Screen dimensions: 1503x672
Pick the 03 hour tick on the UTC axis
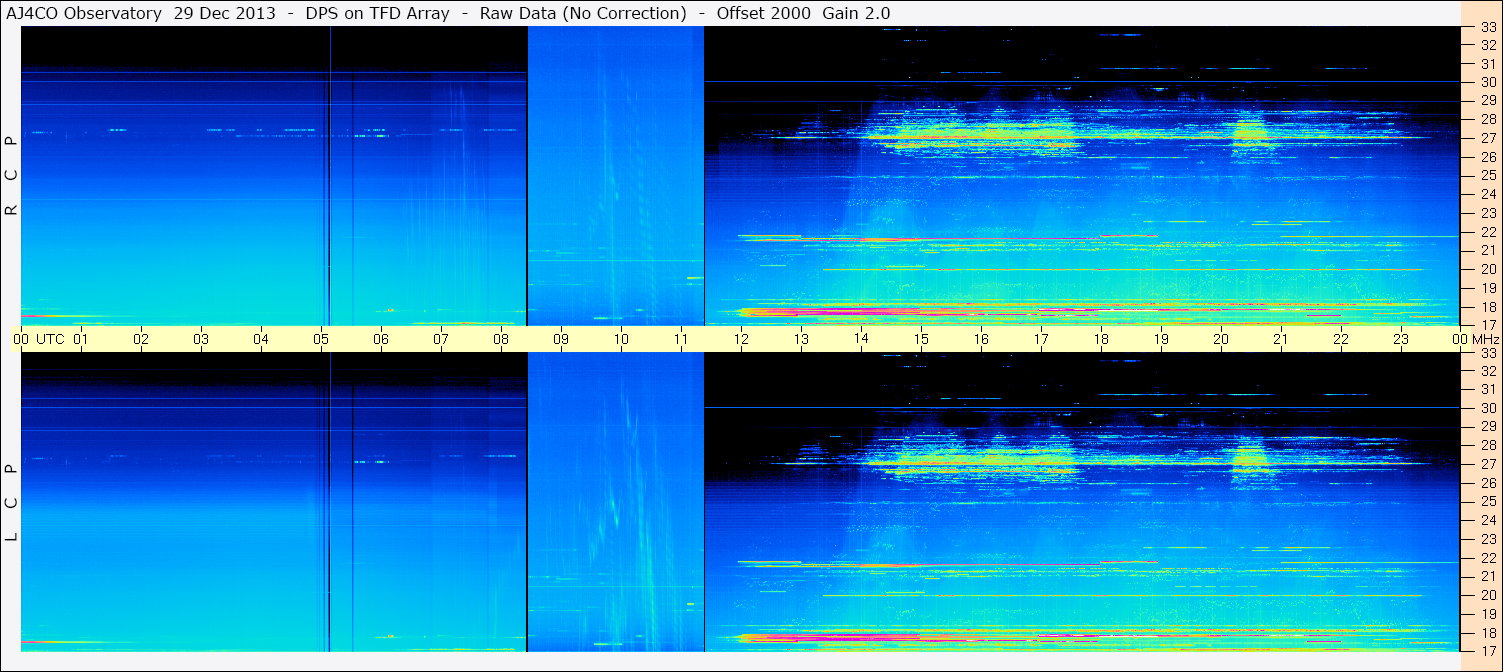click(201, 339)
